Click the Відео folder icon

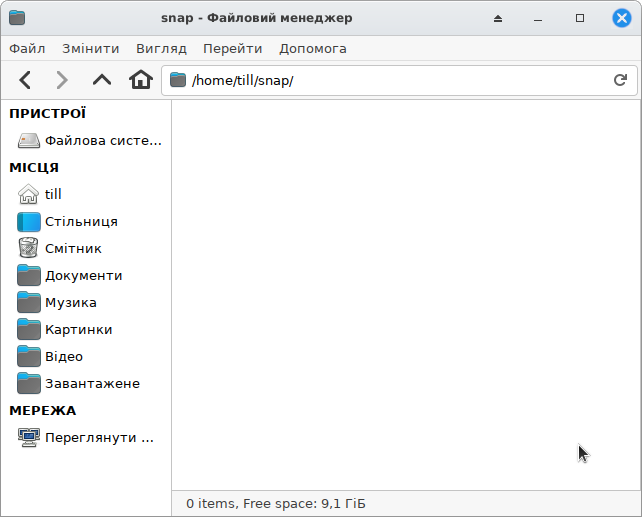pyautogui.click(x=29, y=356)
